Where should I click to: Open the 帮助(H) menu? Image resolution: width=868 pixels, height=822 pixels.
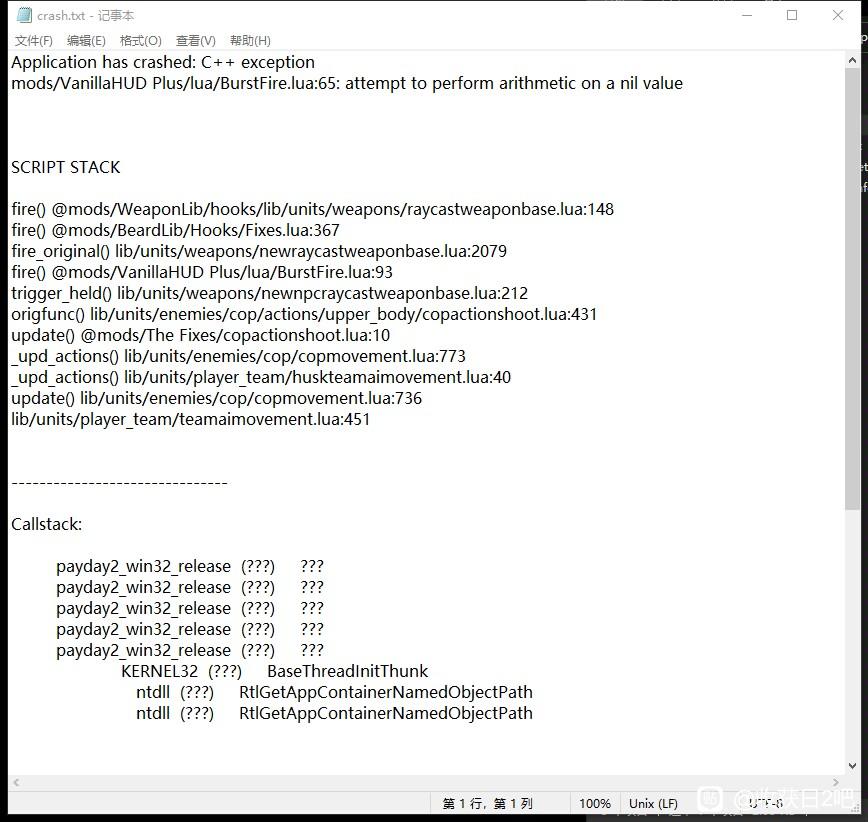(250, 40)
